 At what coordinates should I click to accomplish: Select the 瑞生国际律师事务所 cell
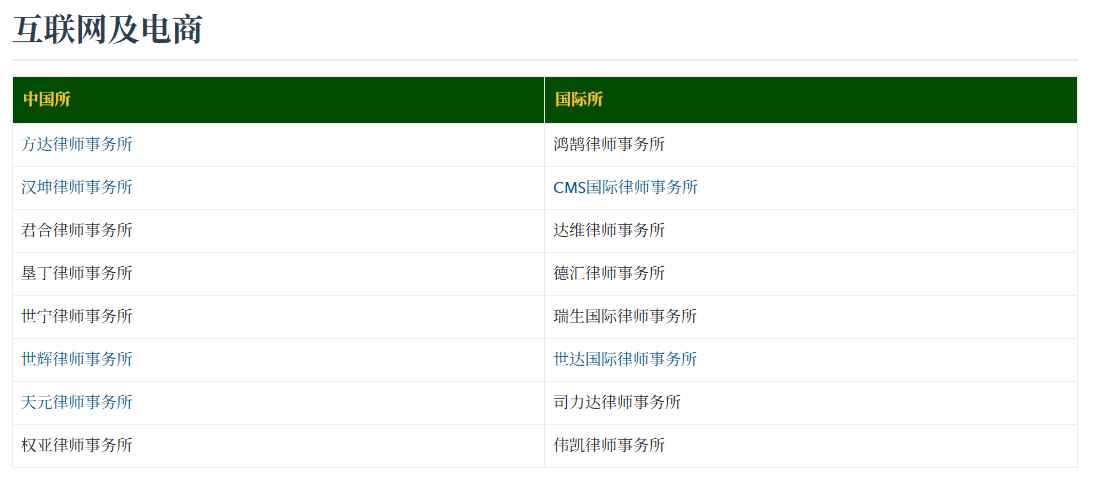coord(811,317)
